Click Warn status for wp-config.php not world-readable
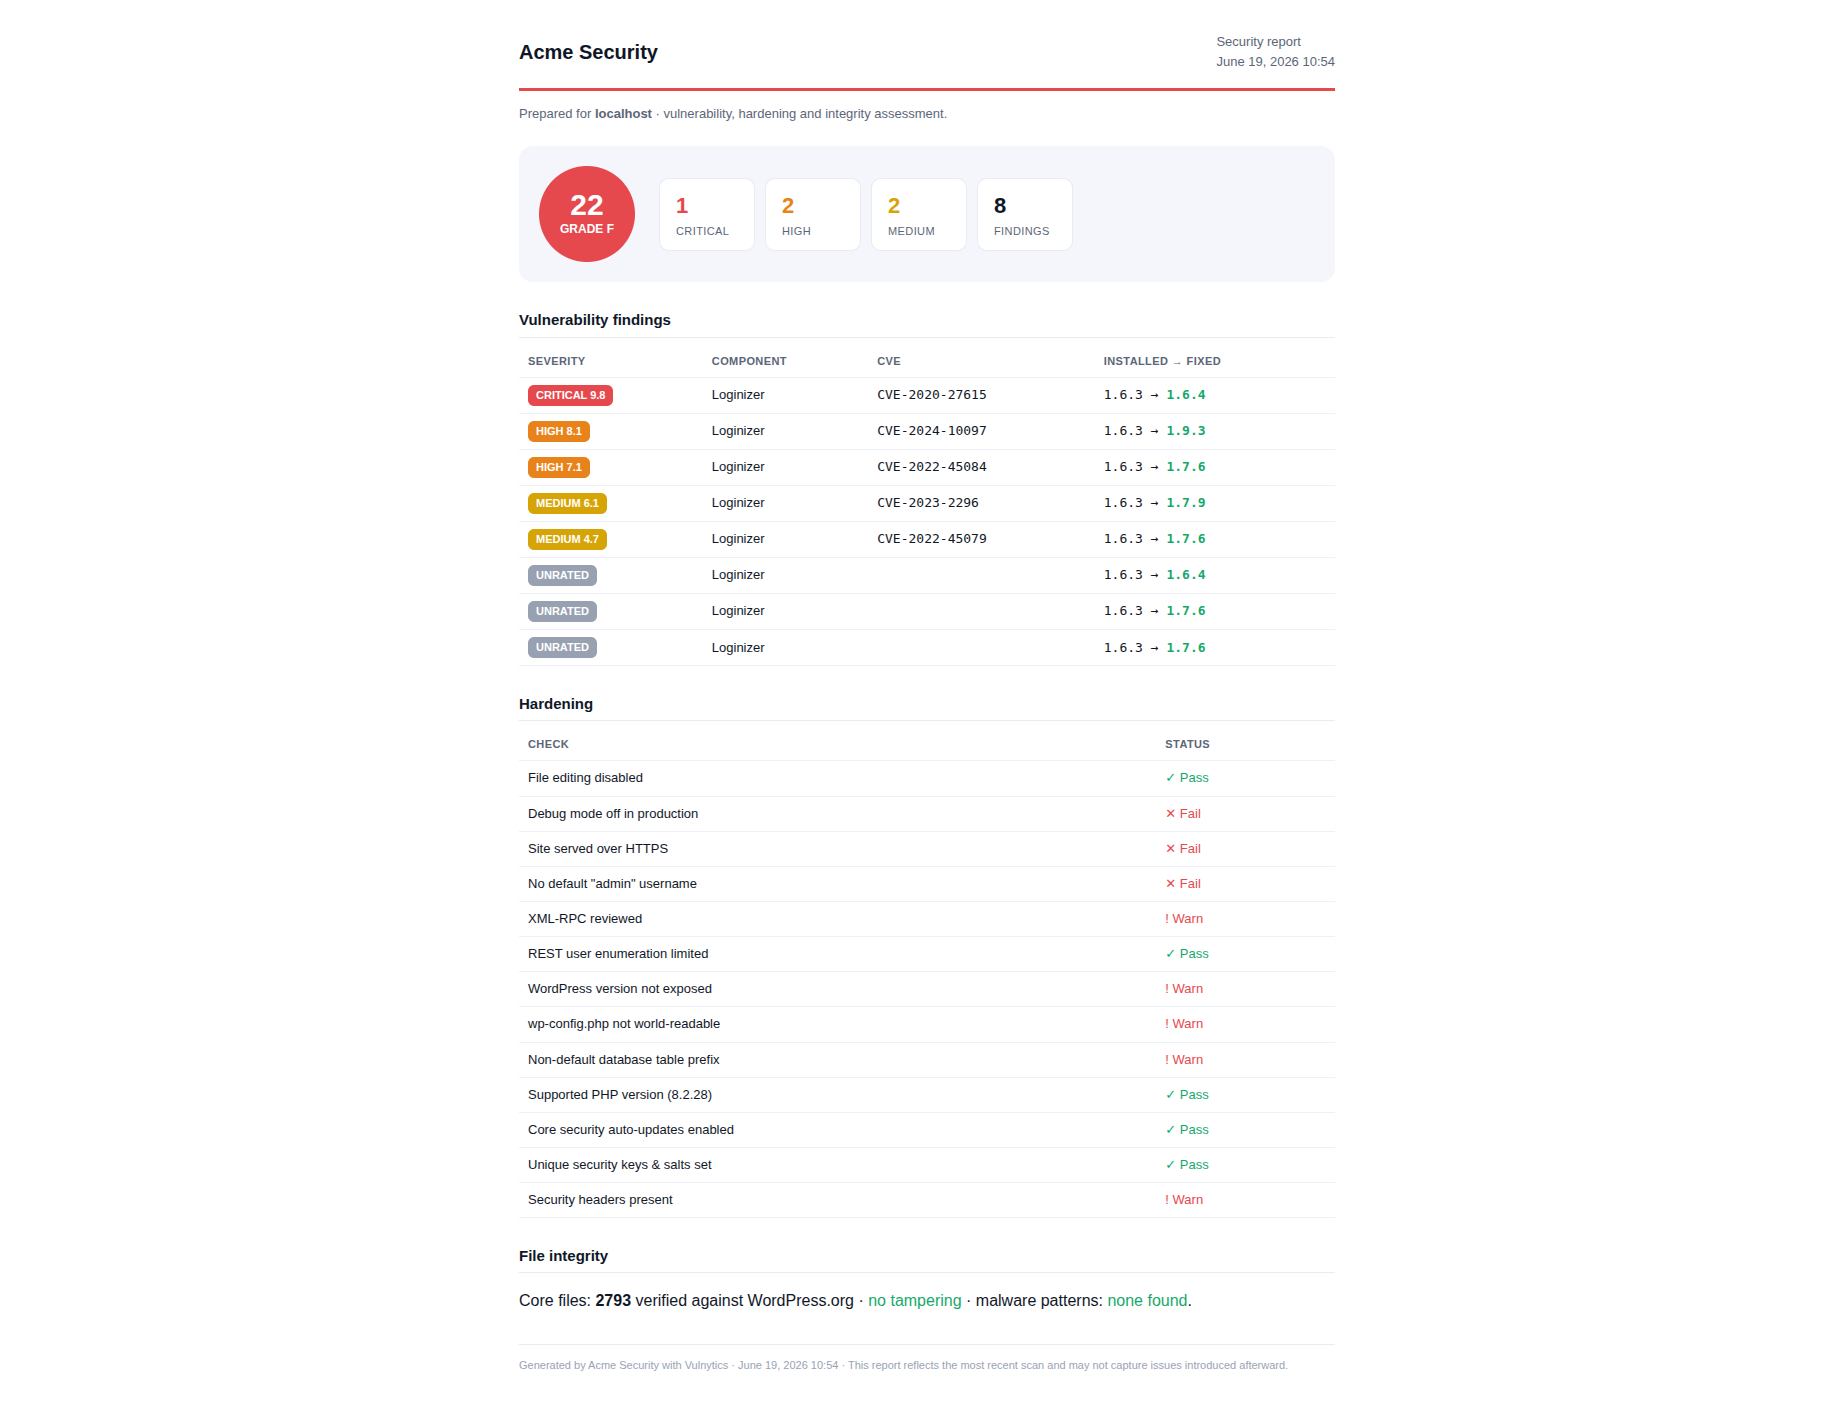This screenshot has height=1406, width=1839. 1184,1024
